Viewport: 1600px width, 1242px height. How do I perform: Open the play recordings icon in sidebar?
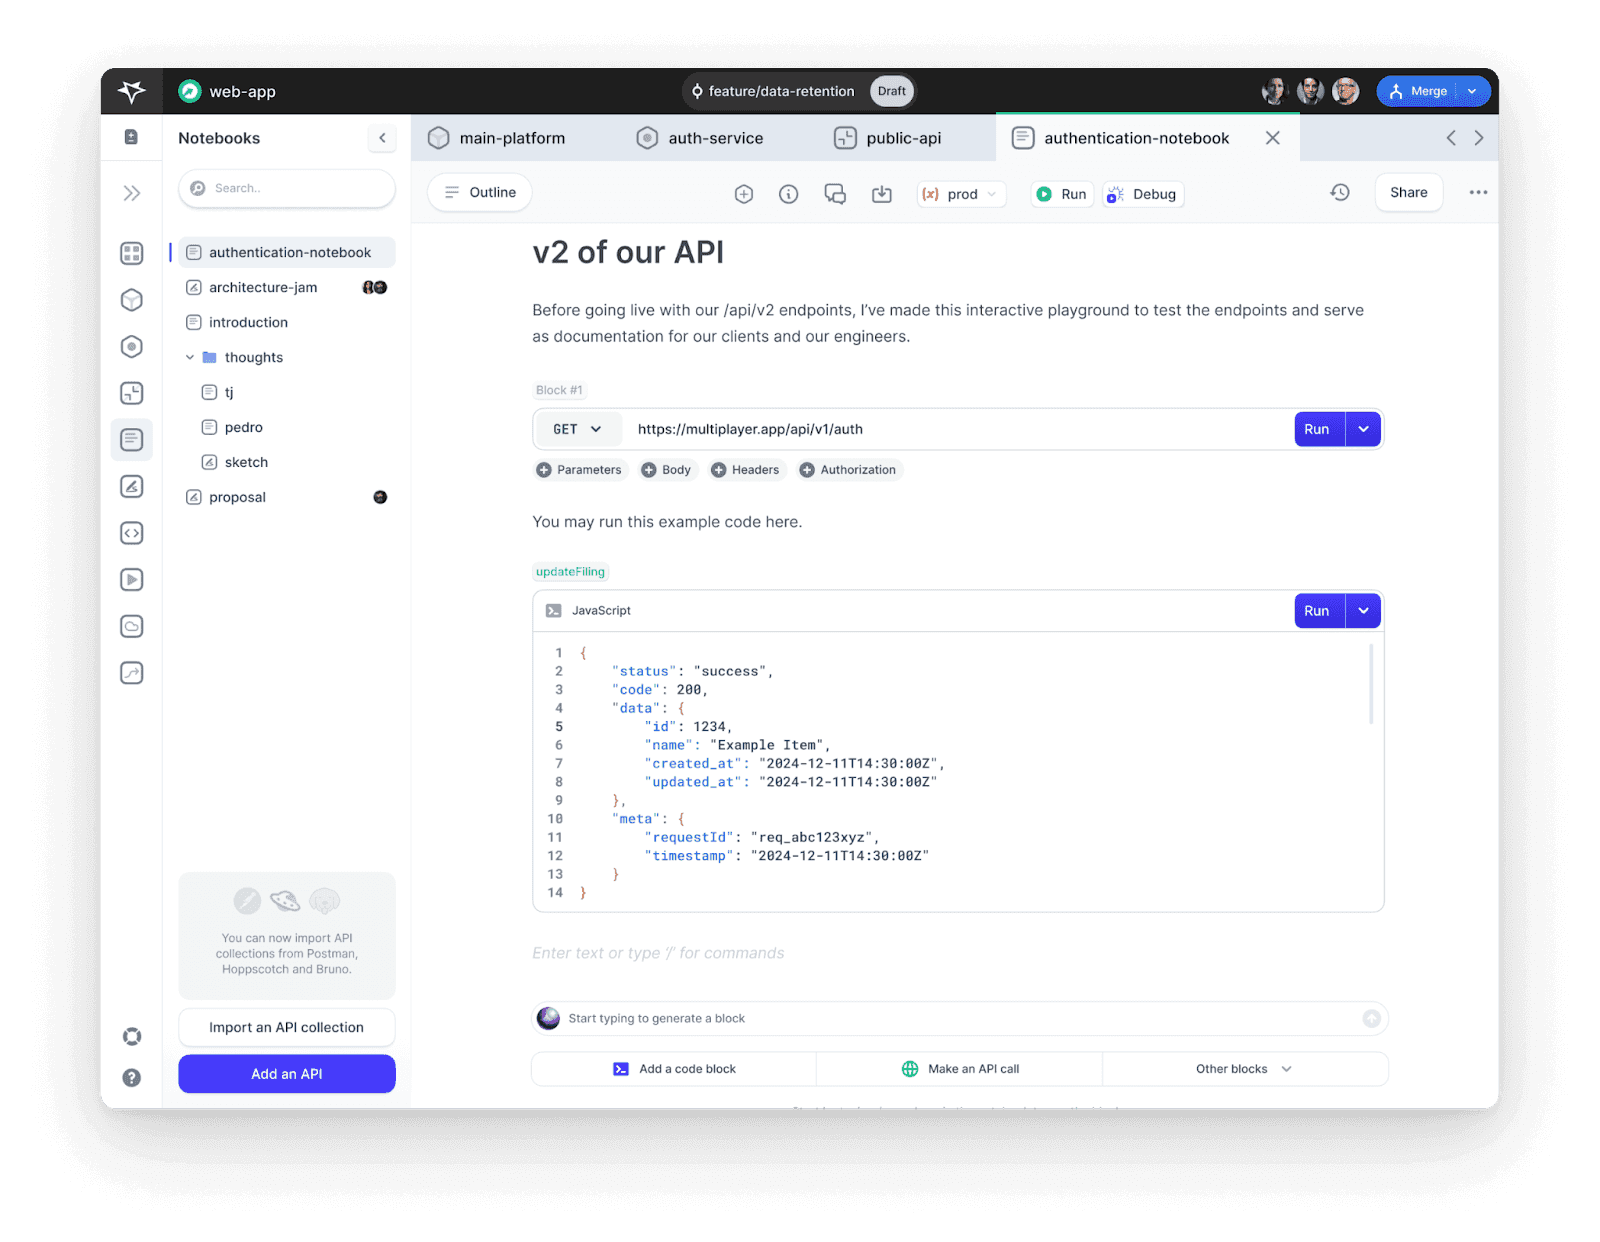(x=131, y=579)
